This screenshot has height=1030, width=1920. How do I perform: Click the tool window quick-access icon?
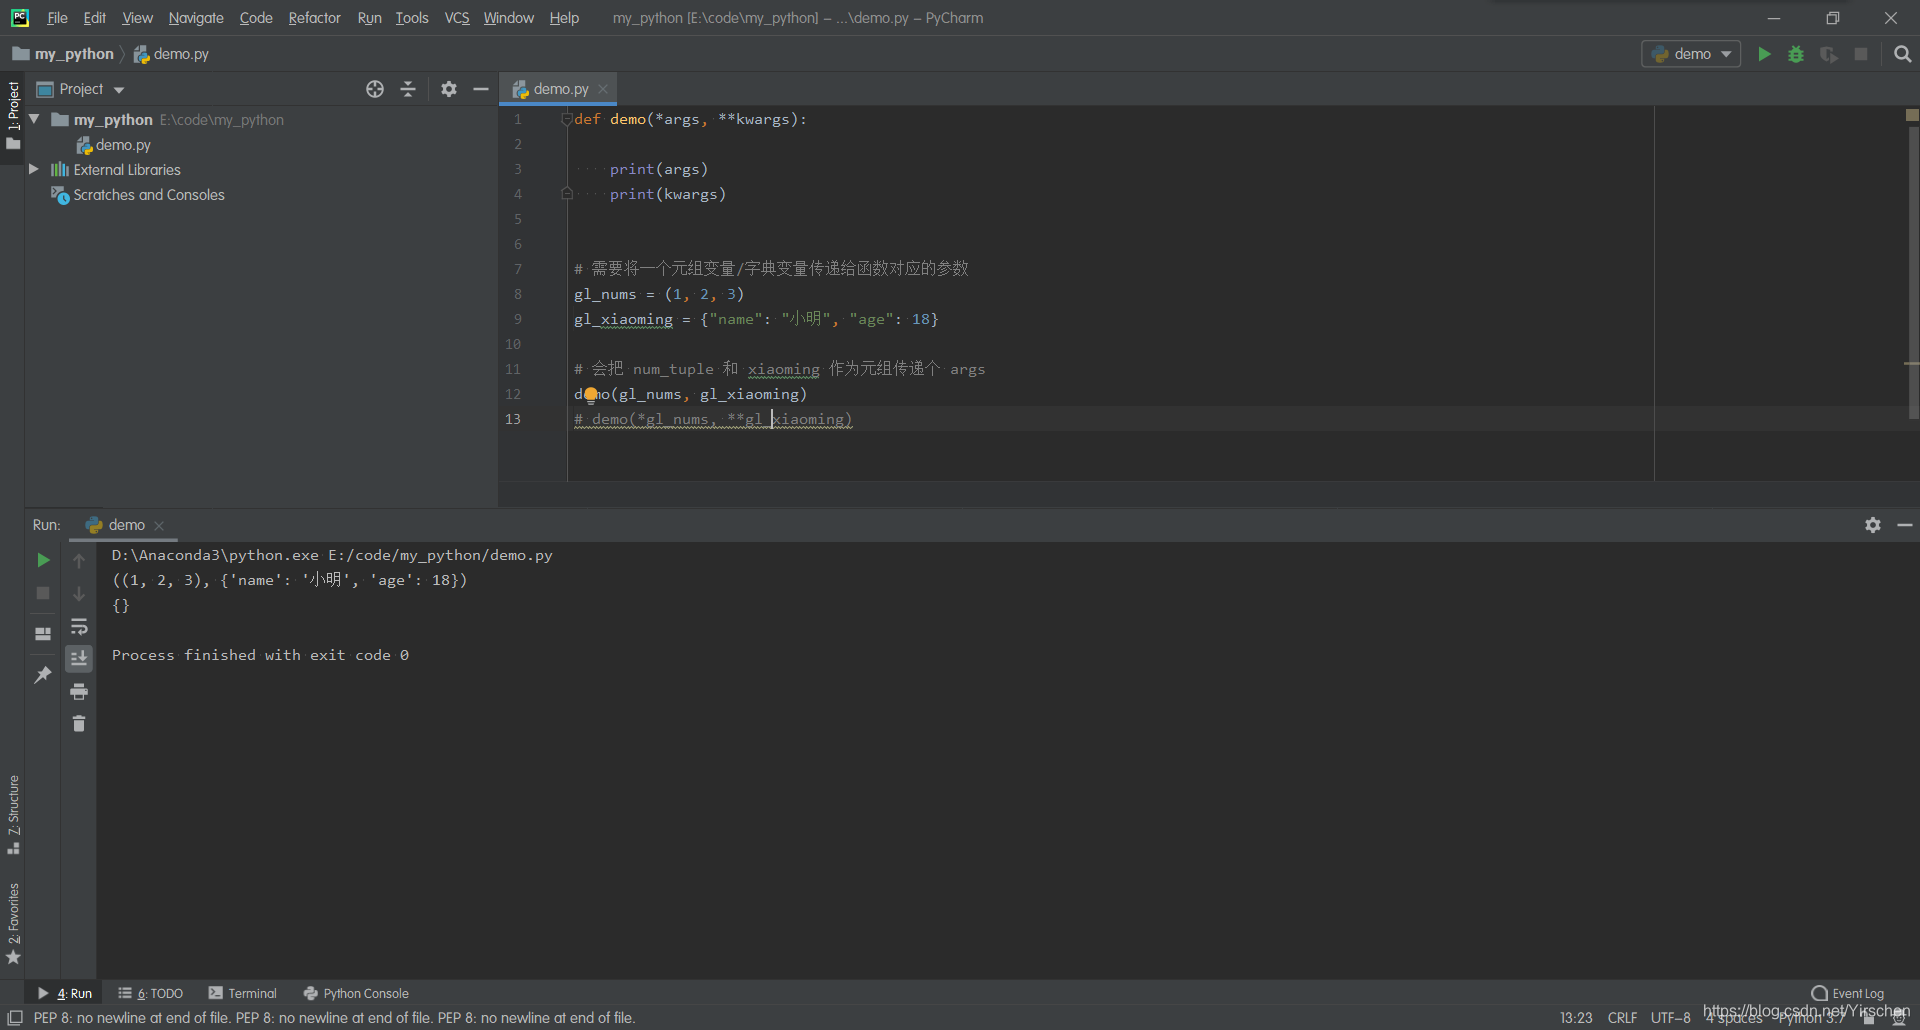[15, 1018]
